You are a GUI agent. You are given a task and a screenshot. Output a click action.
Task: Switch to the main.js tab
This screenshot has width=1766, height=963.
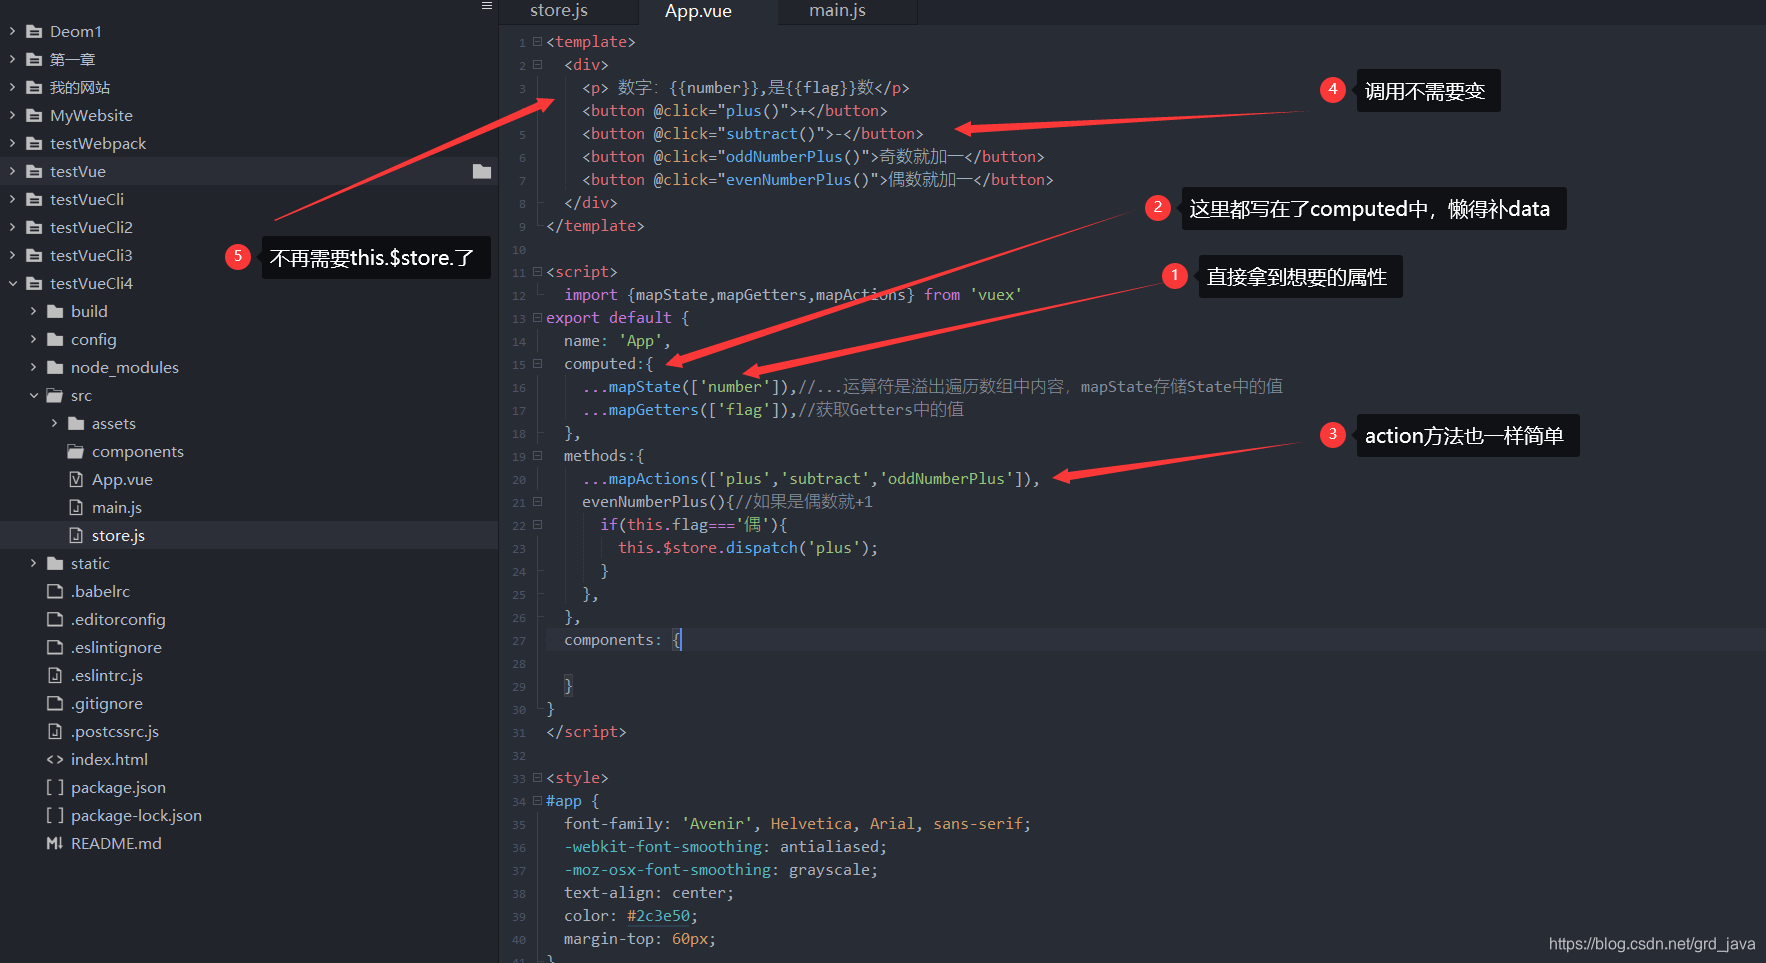pyautogui.click(x=837, y=11)
